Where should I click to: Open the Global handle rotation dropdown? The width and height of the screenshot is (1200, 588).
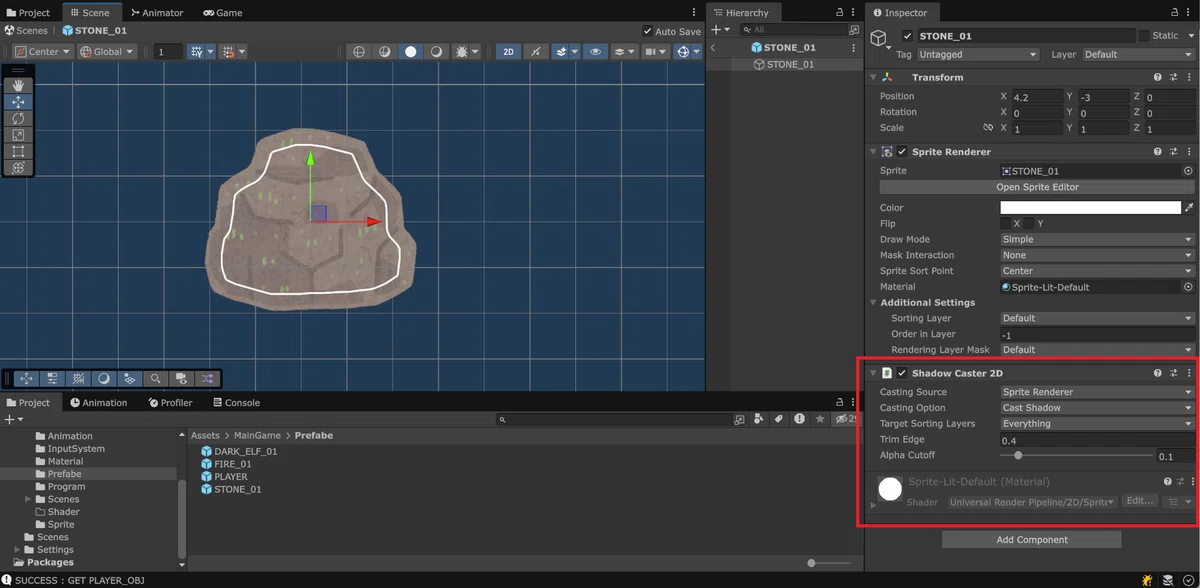pos(105,52)
